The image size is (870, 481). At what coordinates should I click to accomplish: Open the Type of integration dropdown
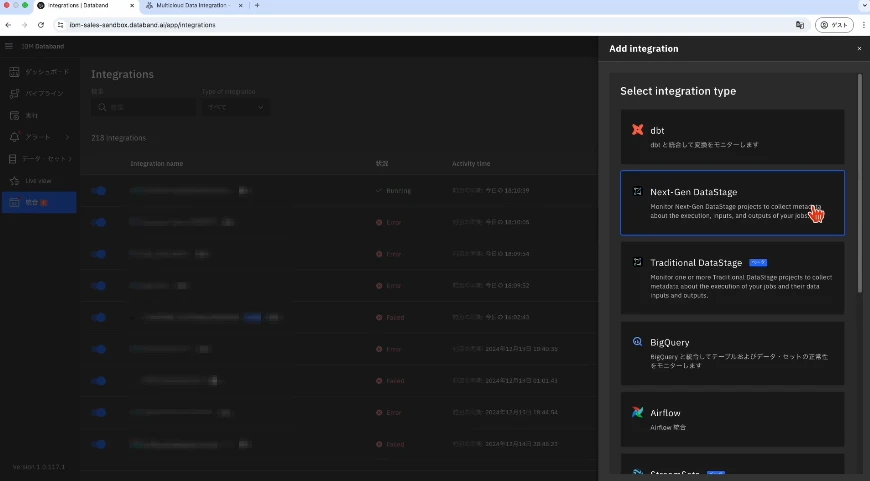click(236, 107)
